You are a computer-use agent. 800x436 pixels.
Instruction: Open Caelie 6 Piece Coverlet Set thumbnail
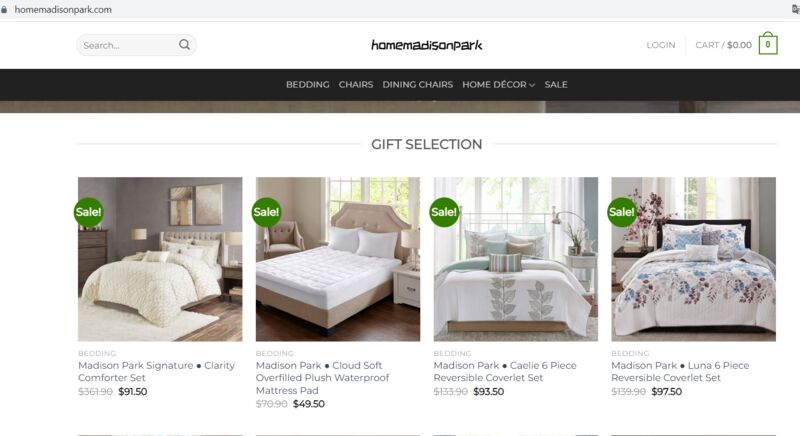pyautogui.click(x=515, y=259)
